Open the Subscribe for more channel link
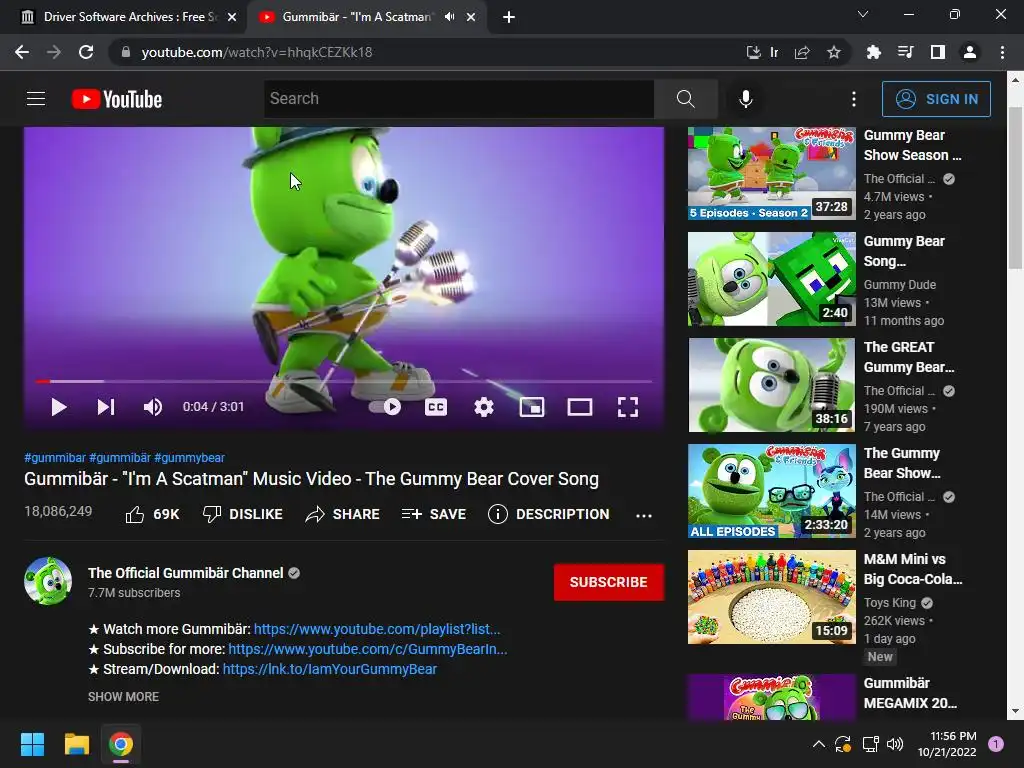This screenshot has width=1024, height=768. [x=368, y=649]
